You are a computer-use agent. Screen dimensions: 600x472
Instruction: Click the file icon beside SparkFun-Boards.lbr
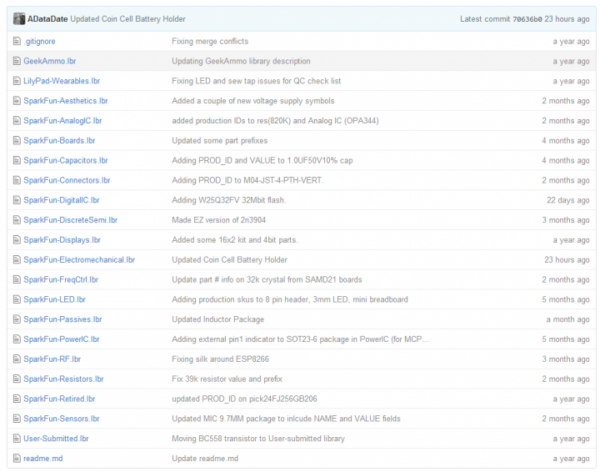tap(16, 140)
